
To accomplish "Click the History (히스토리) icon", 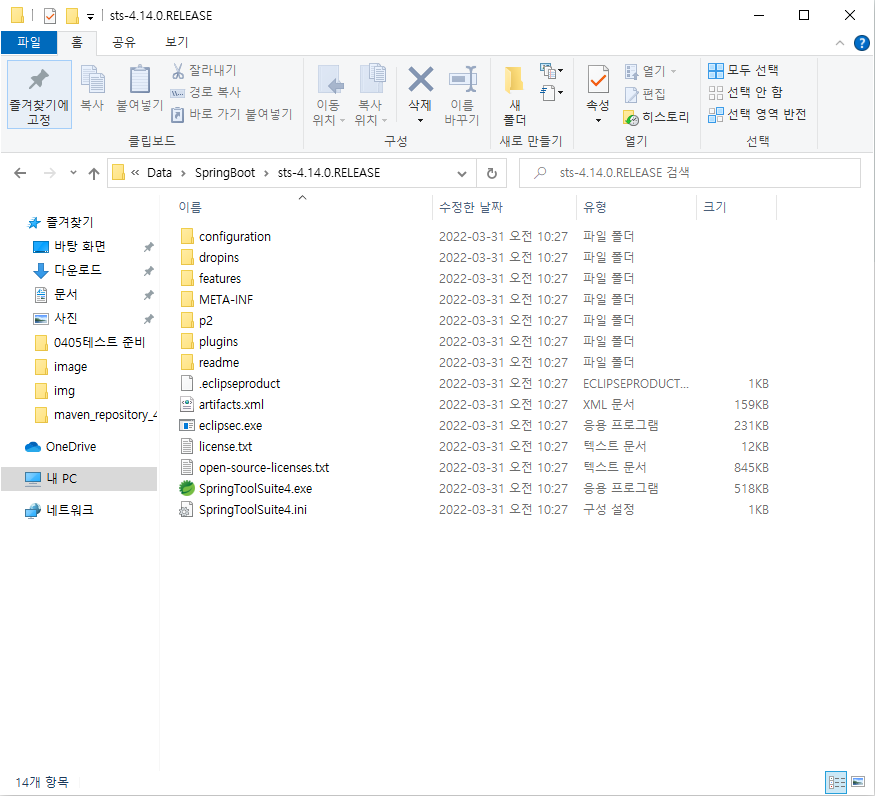I will pos(631,117).
